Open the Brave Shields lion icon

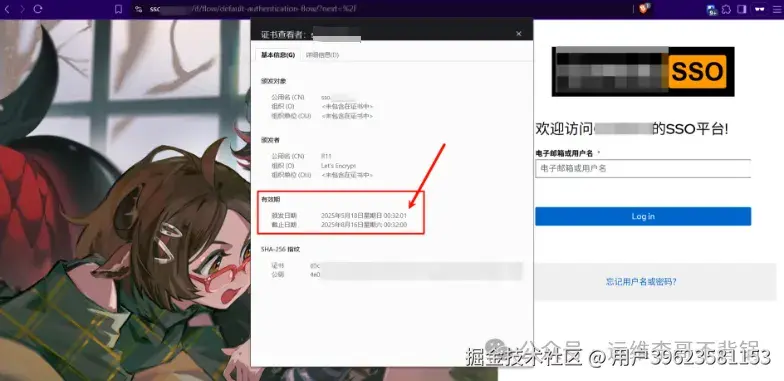[x=644, y=8]
